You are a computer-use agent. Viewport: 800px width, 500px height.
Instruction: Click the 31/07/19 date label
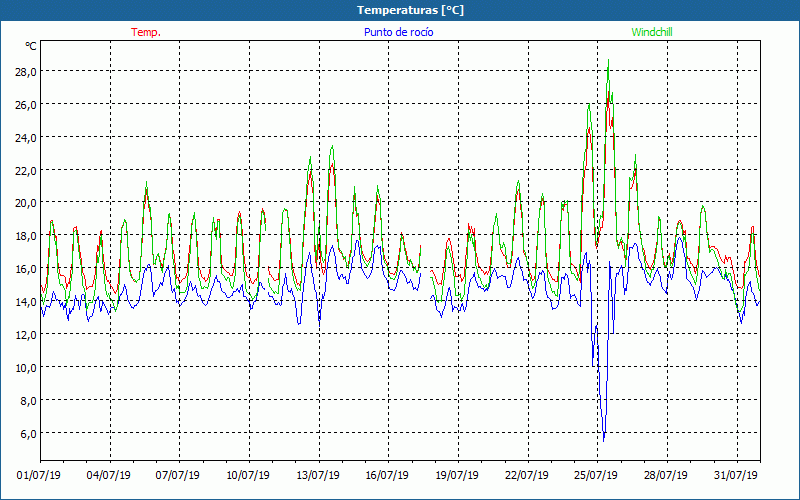click(736, 475)
